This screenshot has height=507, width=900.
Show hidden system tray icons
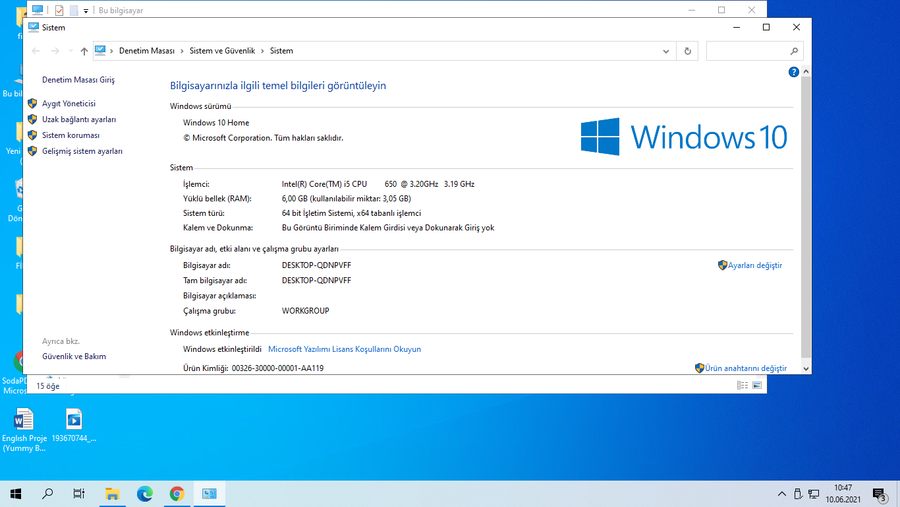coord(782,494)
